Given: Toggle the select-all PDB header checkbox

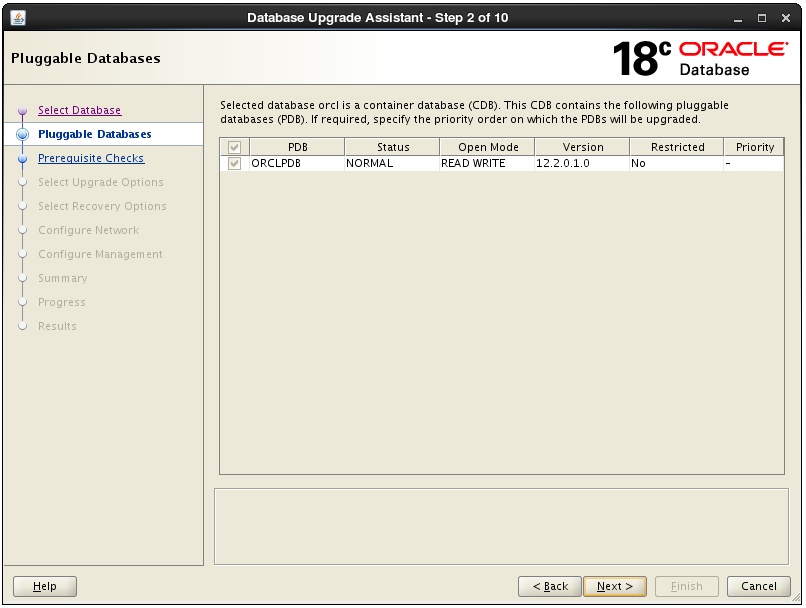Looking at the screenshot, I should (234, 148).
